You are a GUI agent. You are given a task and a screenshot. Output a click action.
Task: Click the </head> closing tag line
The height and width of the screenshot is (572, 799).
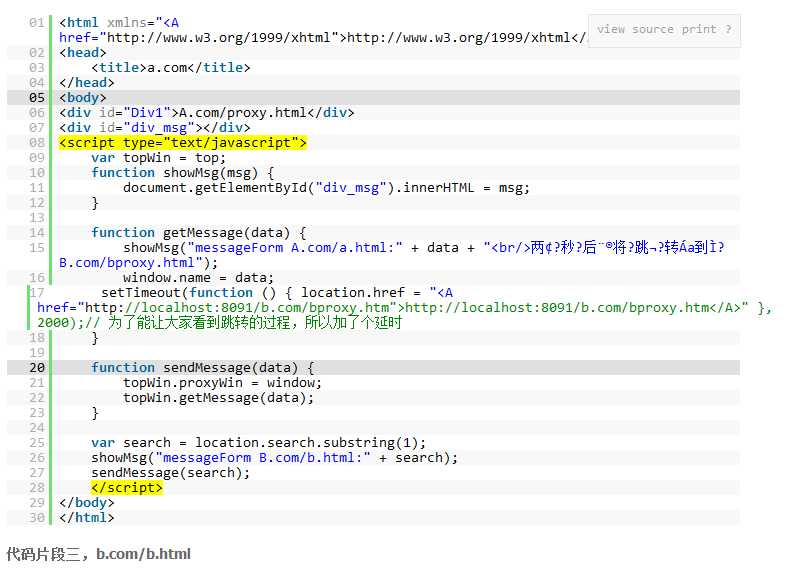point(87,83)
